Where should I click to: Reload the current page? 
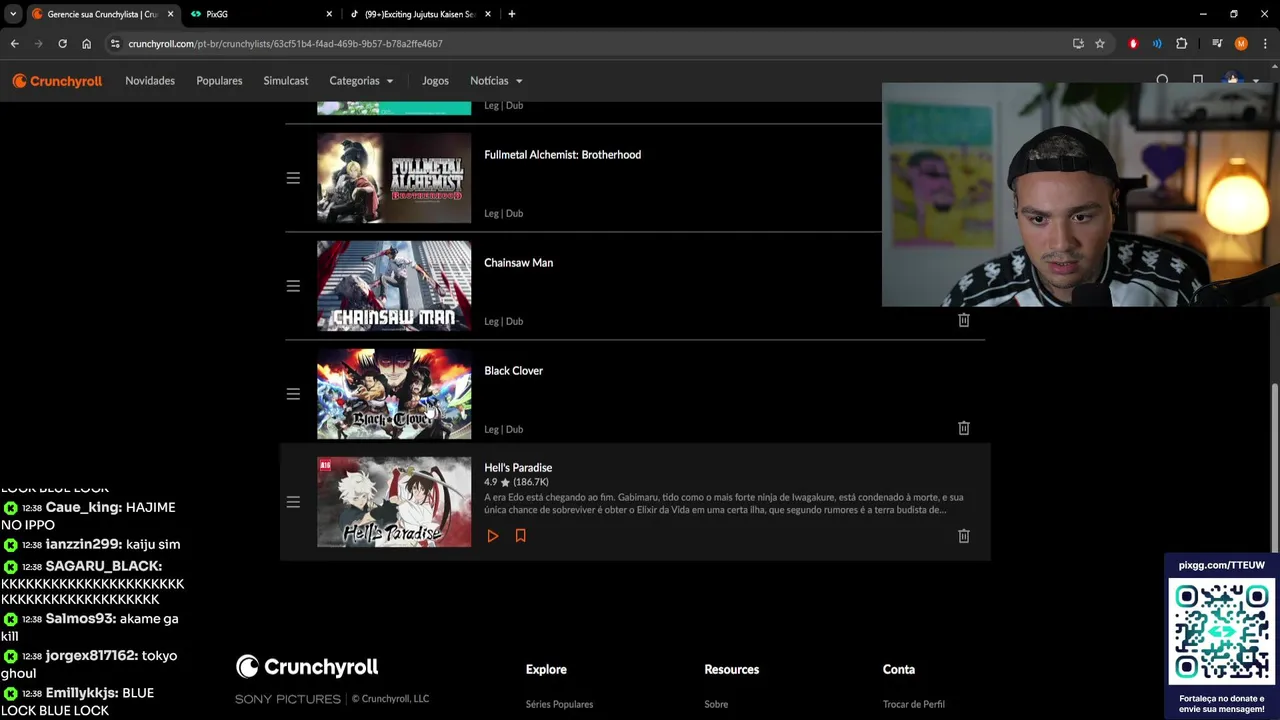click(x=62, y=44)
